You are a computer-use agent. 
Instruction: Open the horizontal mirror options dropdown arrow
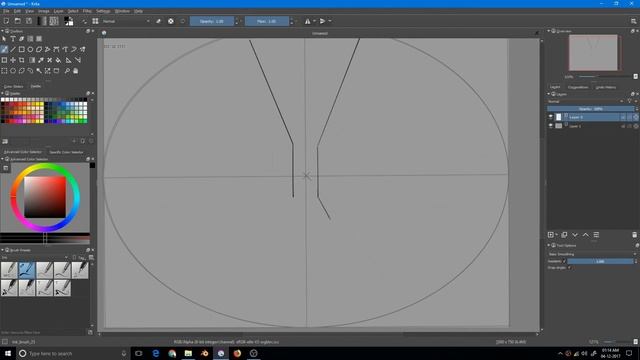(314, 21)
